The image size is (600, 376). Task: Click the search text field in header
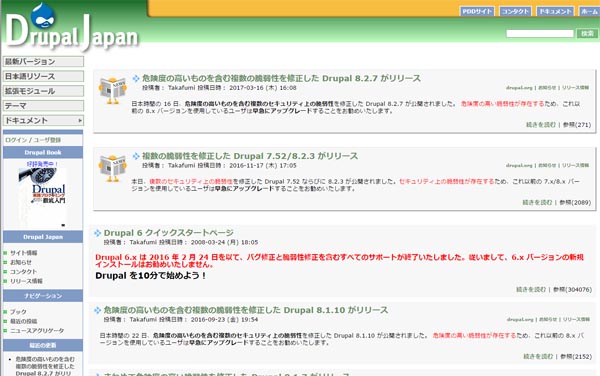(x=540, y=34)
